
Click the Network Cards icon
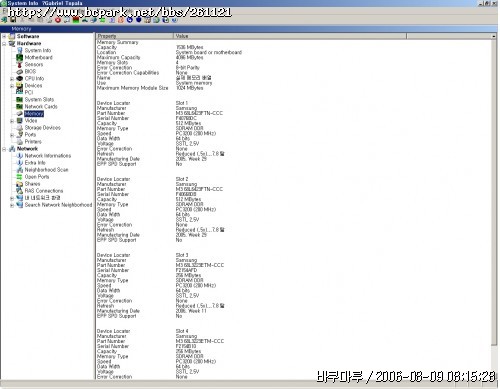(x=20, y=106)
